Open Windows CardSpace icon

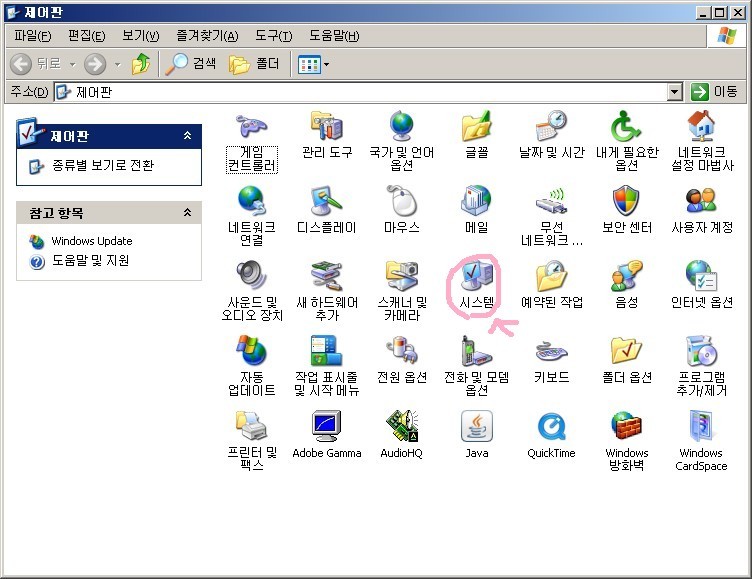pyautogui.click(x=702, y=440)
